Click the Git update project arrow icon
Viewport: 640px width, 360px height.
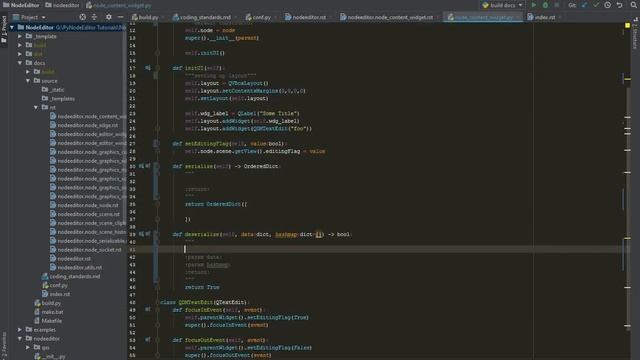[584, 5]
